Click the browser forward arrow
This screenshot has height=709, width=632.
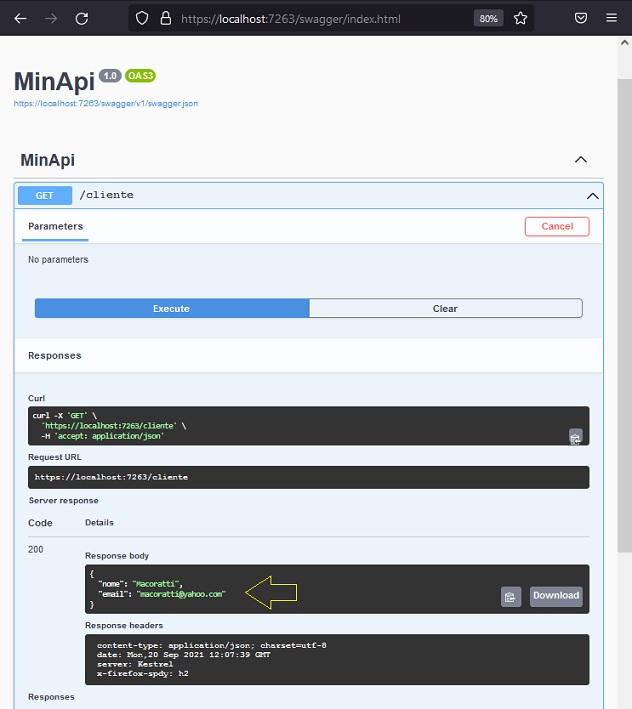[51, 19]
